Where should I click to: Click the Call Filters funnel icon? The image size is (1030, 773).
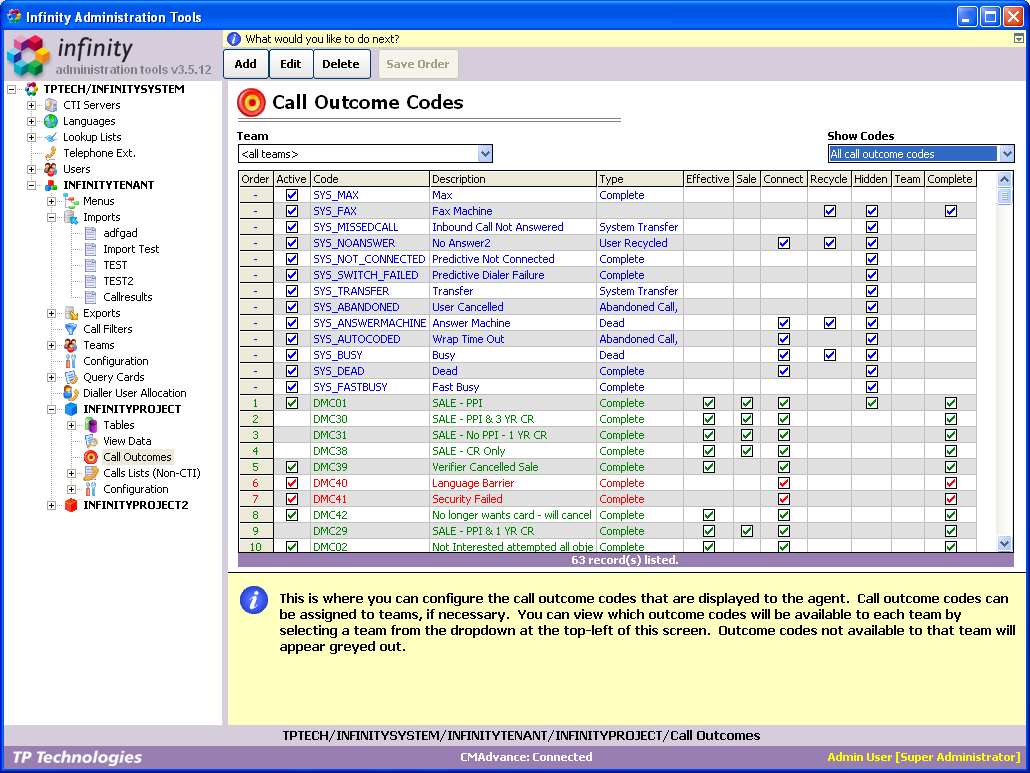coord(71,329)
